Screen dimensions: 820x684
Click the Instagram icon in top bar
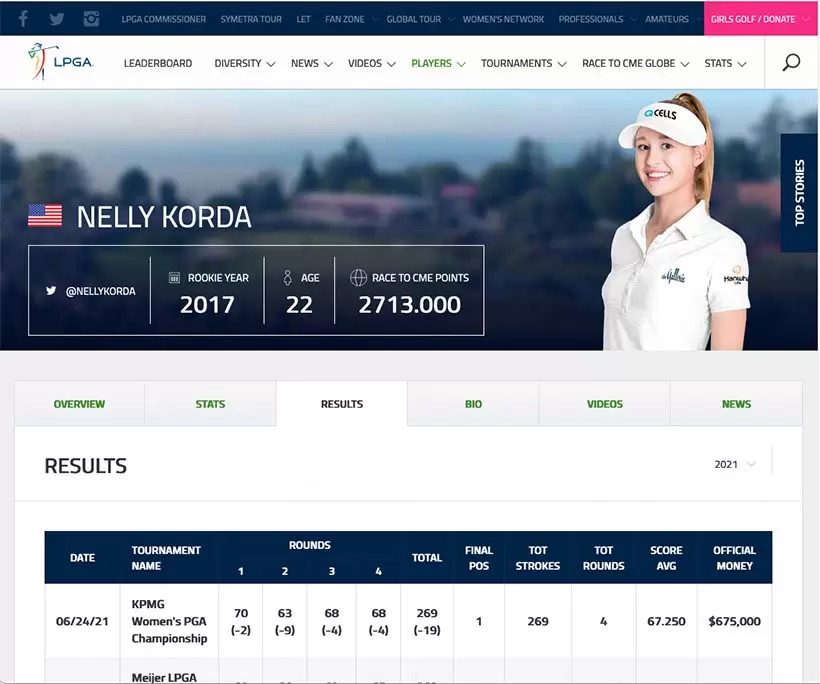(x=91, y=19)
